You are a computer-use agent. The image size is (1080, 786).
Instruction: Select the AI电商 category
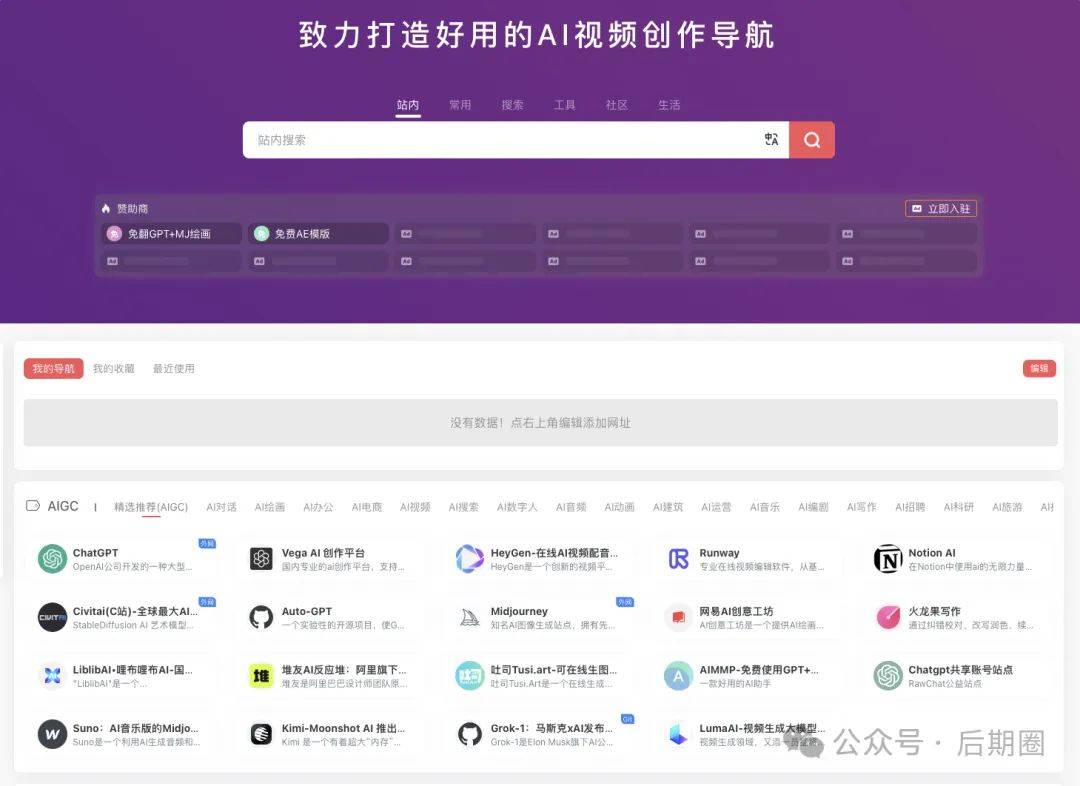[x=366, y=507]
